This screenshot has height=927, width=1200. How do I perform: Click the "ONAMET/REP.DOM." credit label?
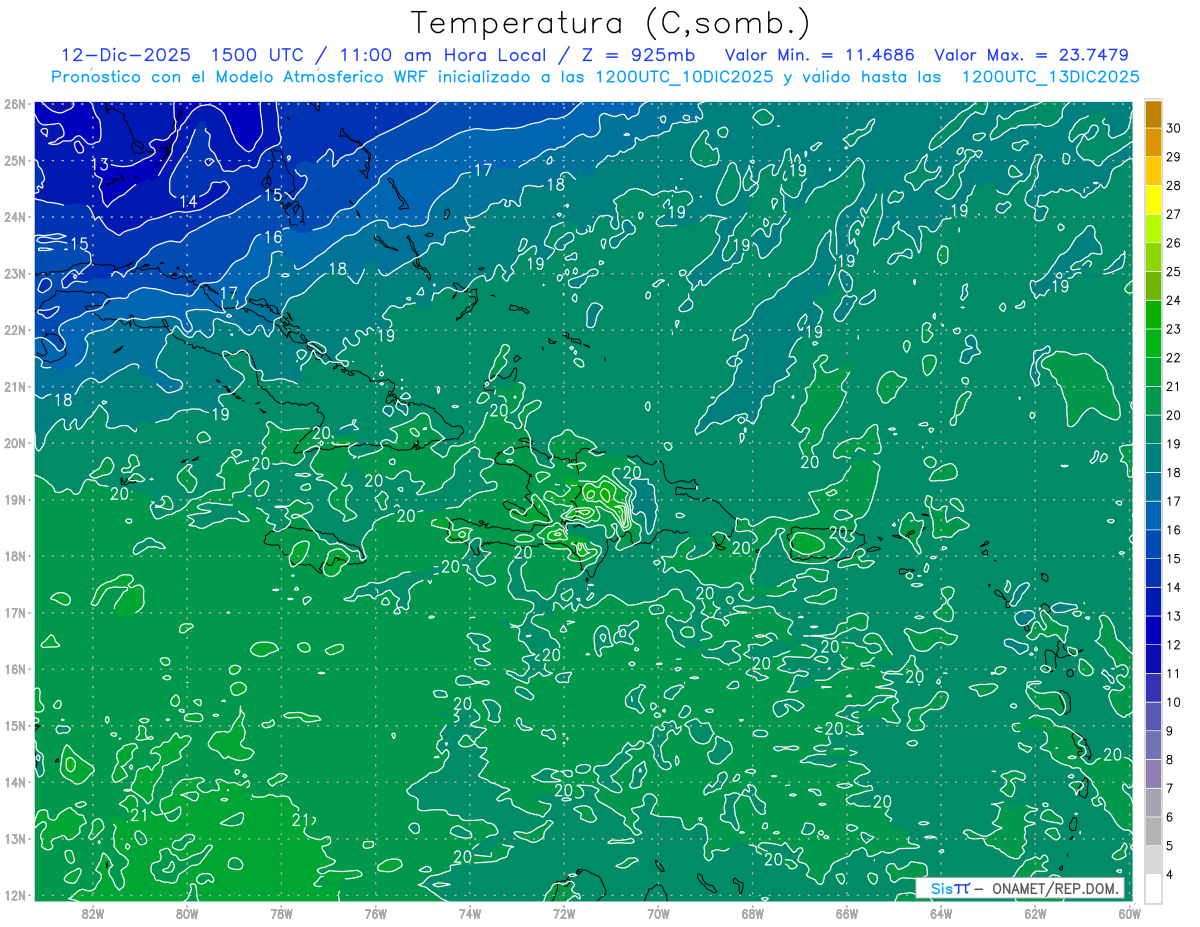pyautogui.click(x=1055, y=888)
